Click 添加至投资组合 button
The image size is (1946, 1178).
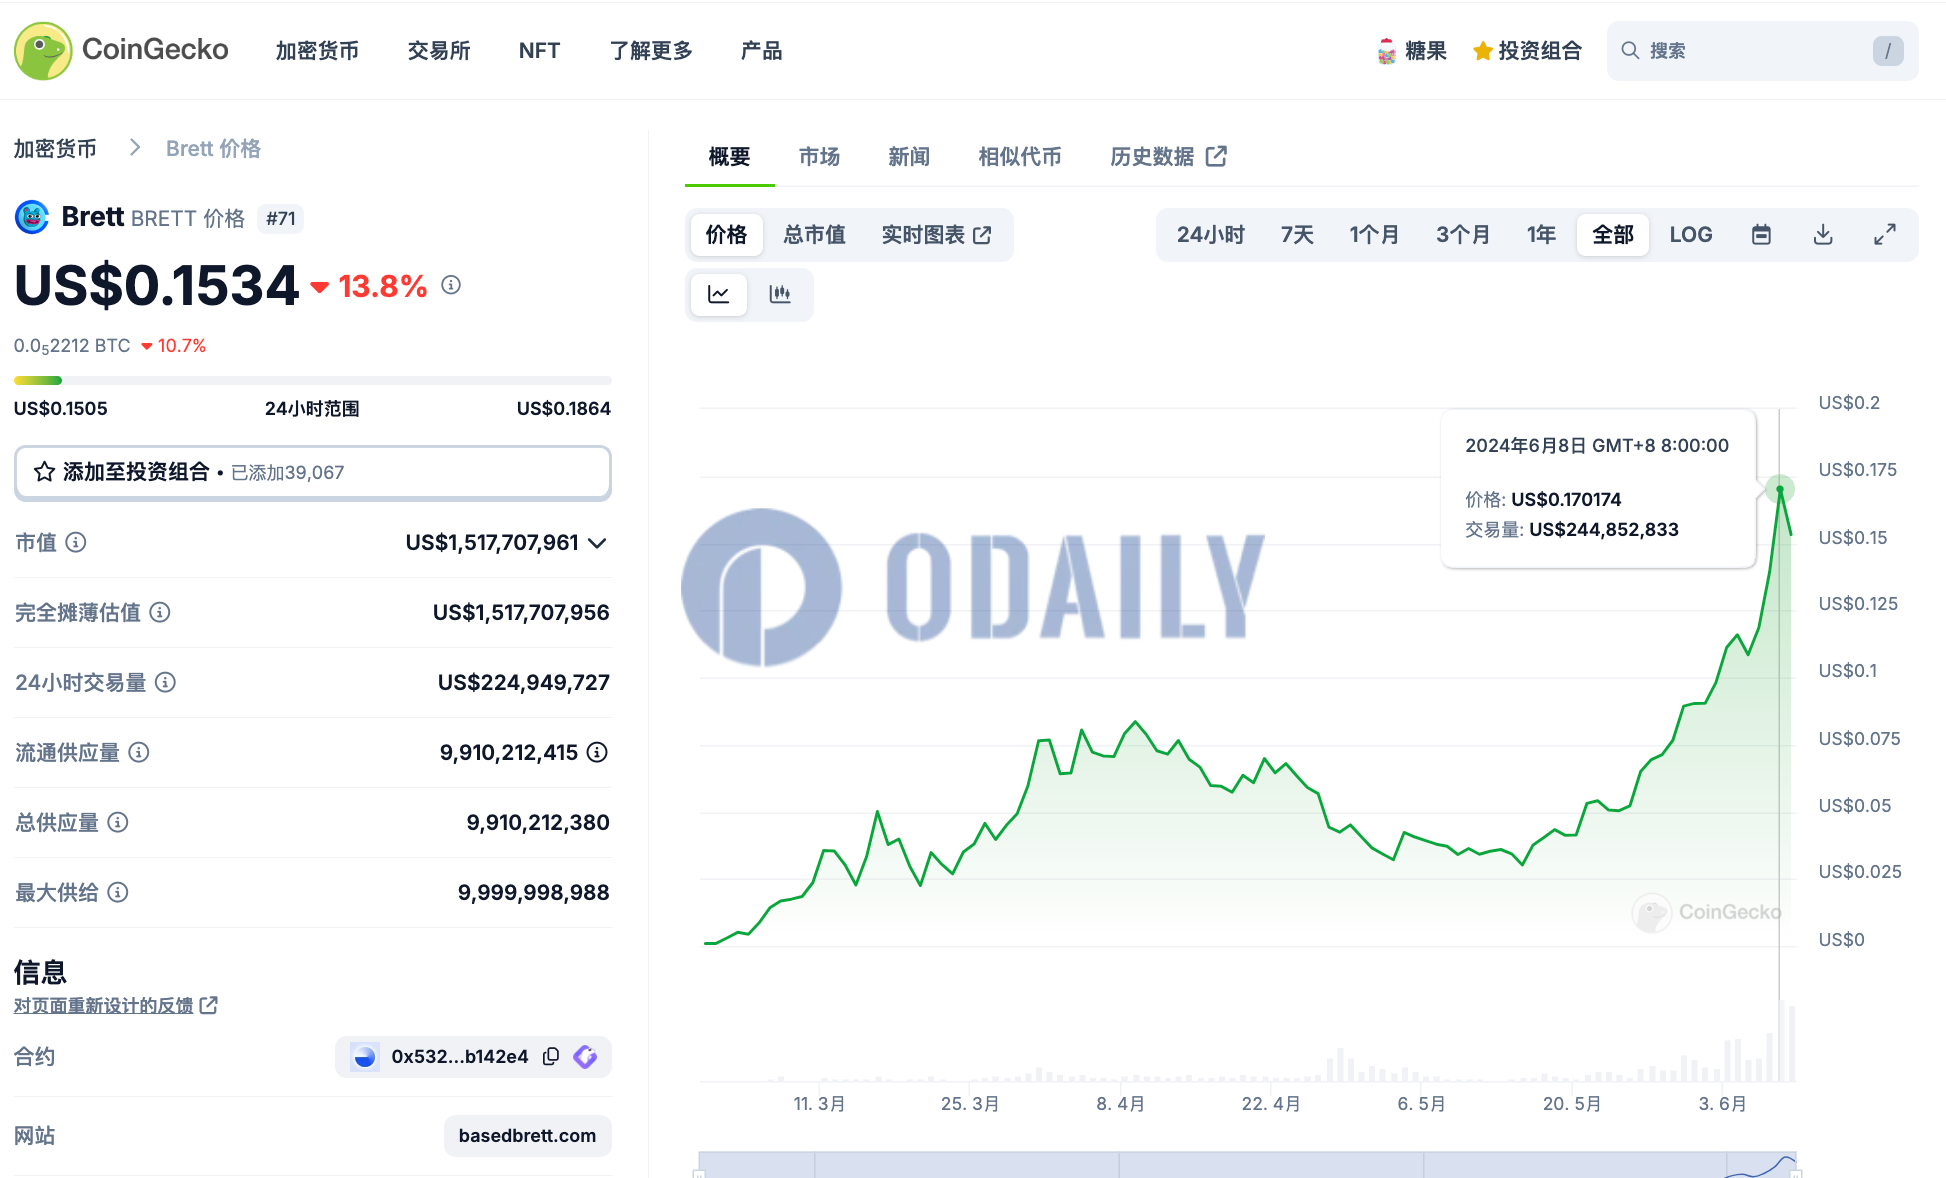[313, 472]
